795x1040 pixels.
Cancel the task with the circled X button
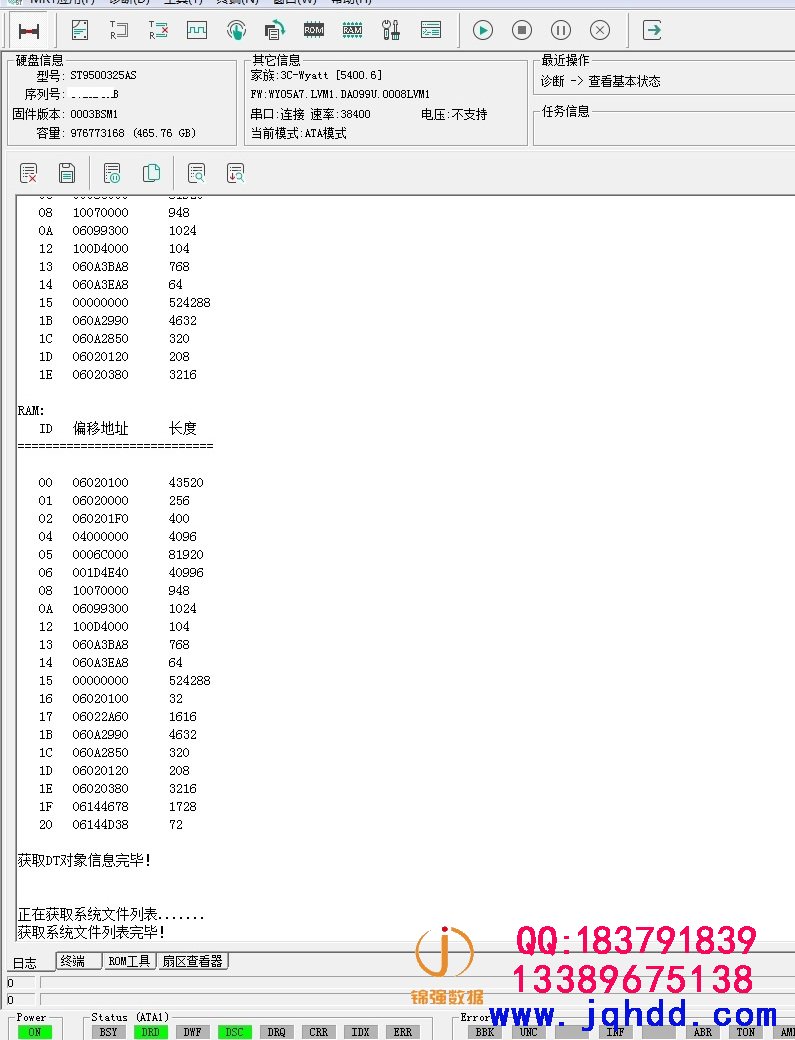click(600, 30)
